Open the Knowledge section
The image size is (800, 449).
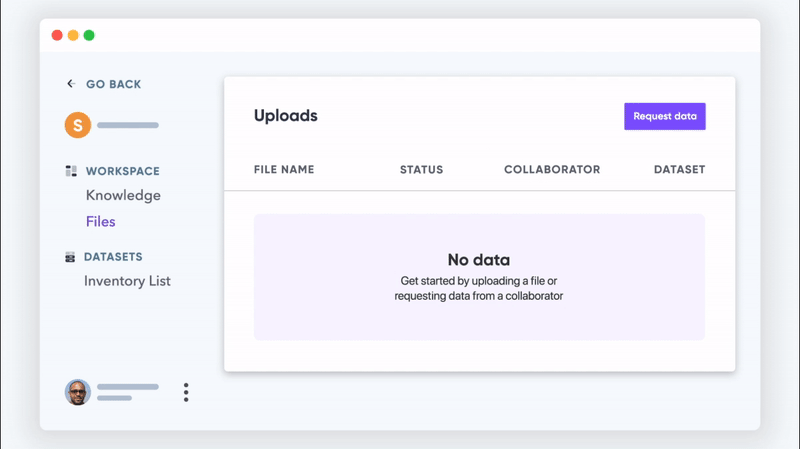click(x=123, y=195)
